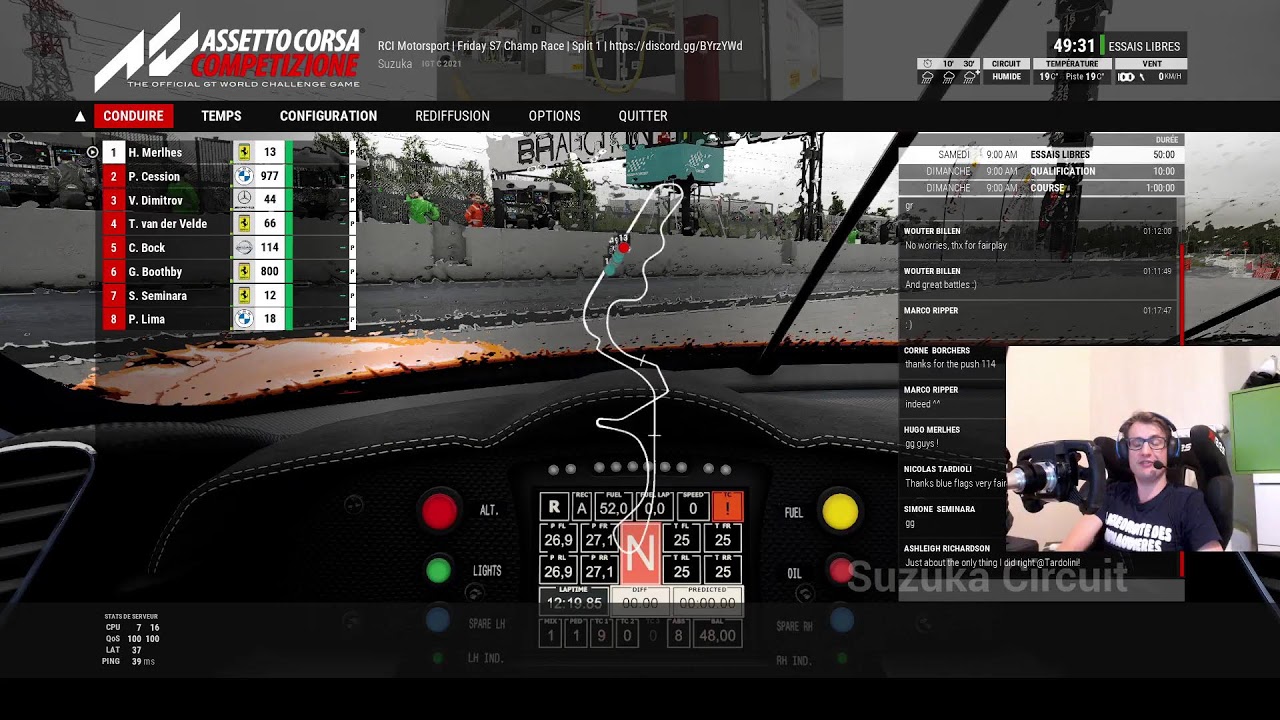The height and width of the screenshot is (720, 1280).
Task: Push the red OIL dashboard button
Action: (x=840, y=571)
